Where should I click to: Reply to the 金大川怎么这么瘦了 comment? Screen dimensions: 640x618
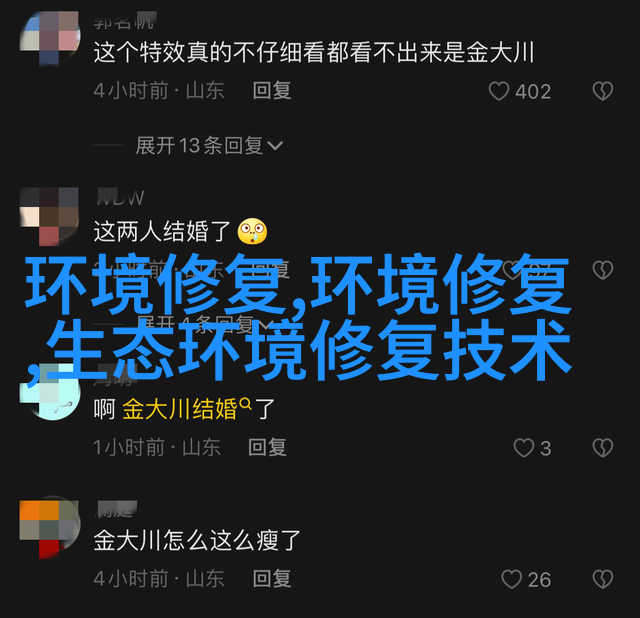click(x=272, y=578)
